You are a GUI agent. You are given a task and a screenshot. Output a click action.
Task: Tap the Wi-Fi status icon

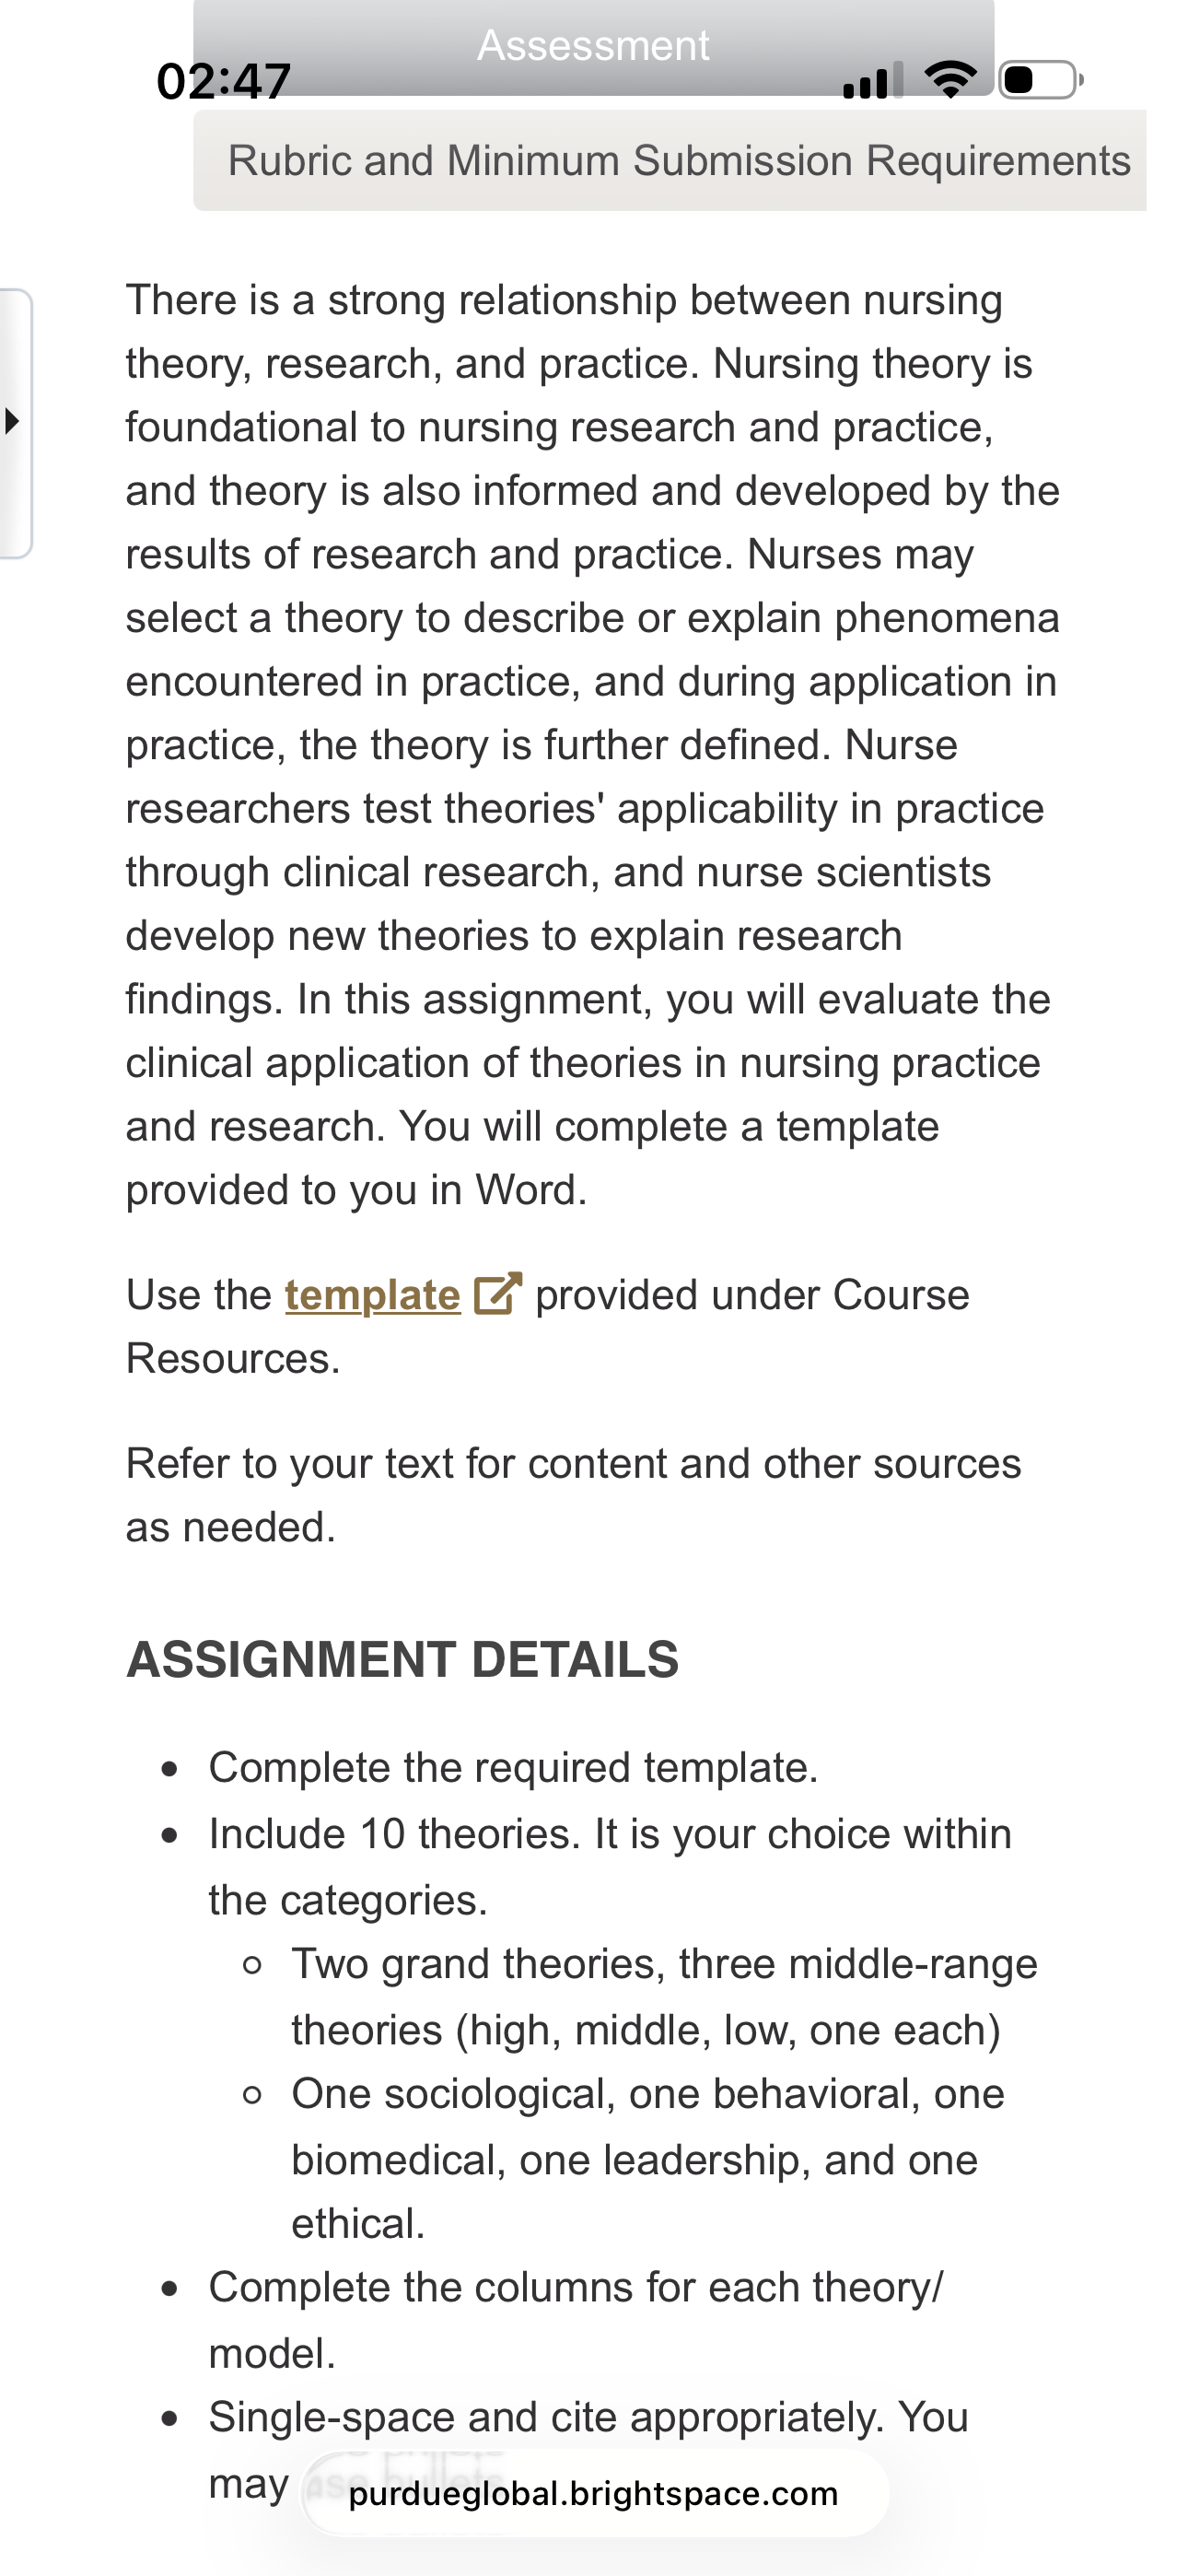pyautogui.click(x=951, y=79)
